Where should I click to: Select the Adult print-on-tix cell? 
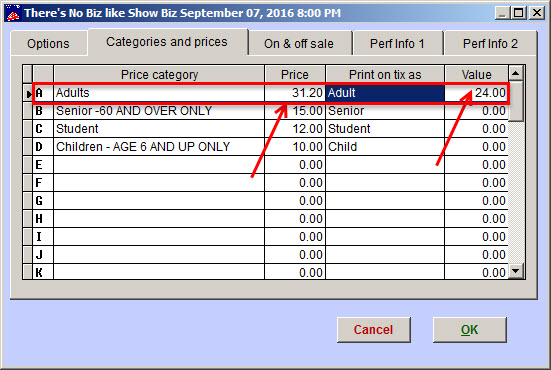click(385, 93)
